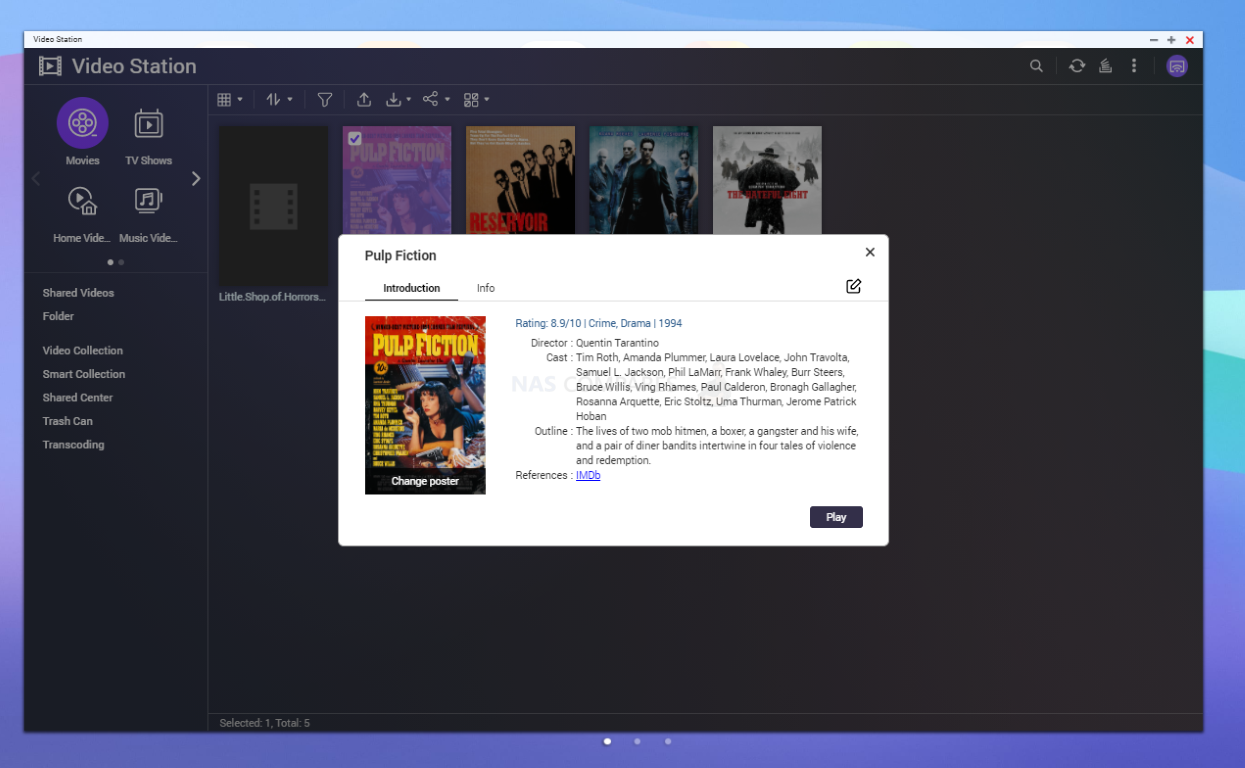Click Change poster on the poster
Viewport: 1245px width, 768px height.
coord(425,481)
